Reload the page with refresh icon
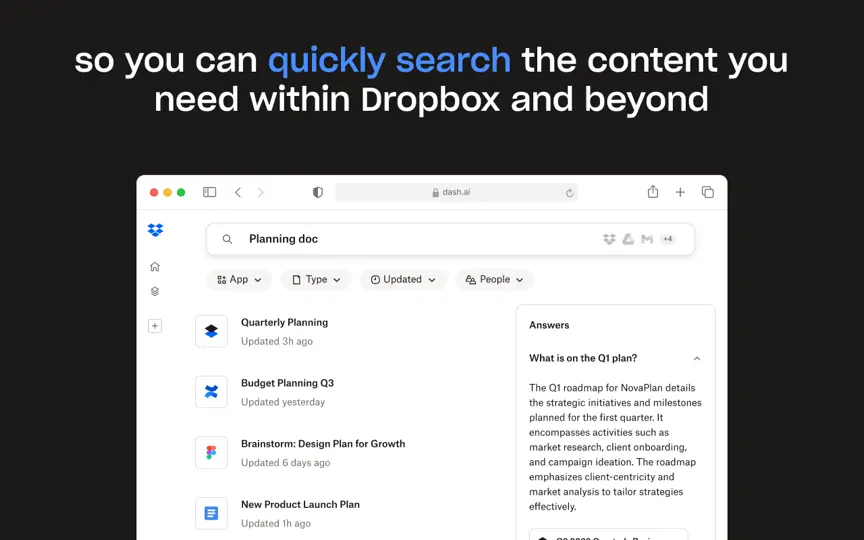Screen dimensions: 864x540 click(x=570, y=193)
